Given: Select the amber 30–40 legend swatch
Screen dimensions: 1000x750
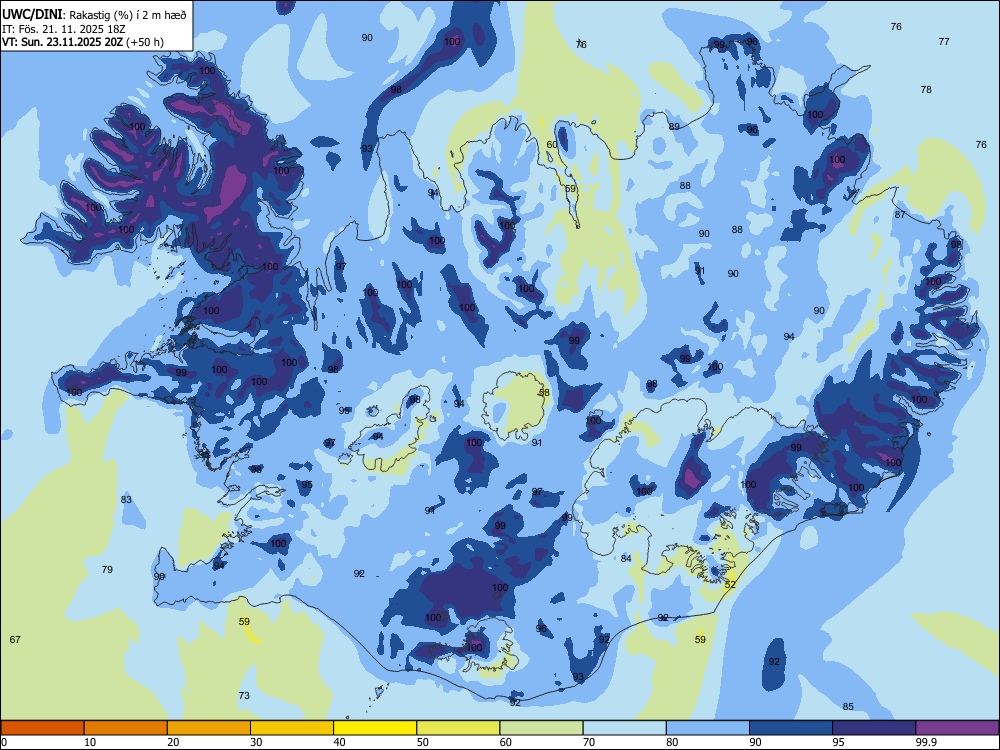Looking at the screenshot, I should tap(292, 728).
